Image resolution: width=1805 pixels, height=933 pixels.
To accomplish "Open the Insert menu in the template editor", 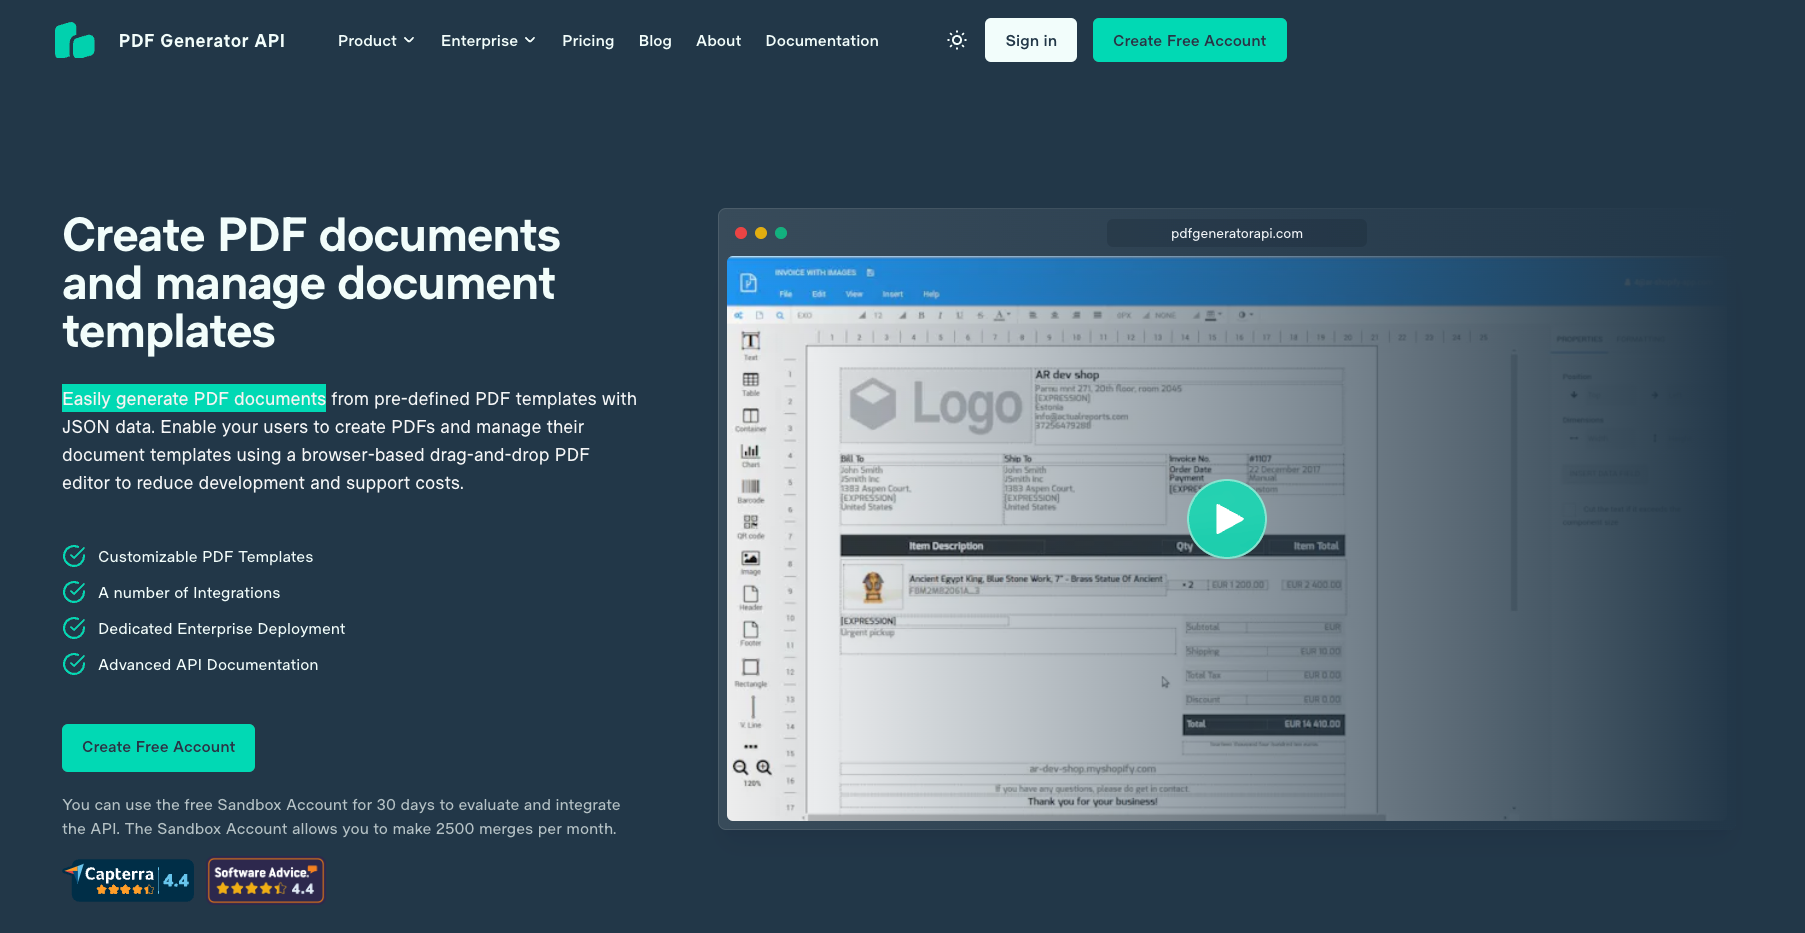I will click(x=892, y=293).
